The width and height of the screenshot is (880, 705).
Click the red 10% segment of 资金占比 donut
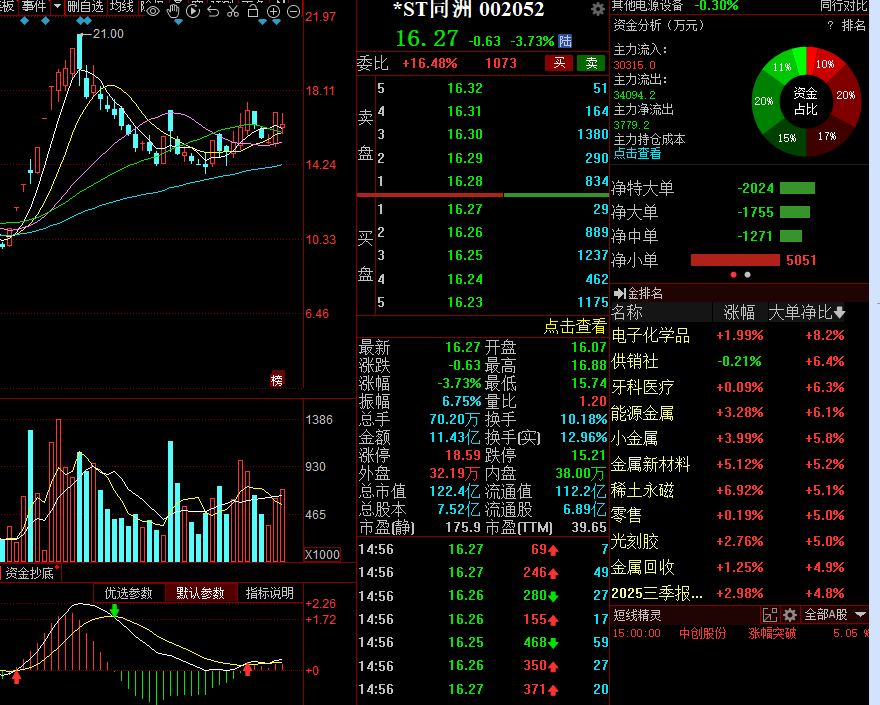(x=824, y=64)
